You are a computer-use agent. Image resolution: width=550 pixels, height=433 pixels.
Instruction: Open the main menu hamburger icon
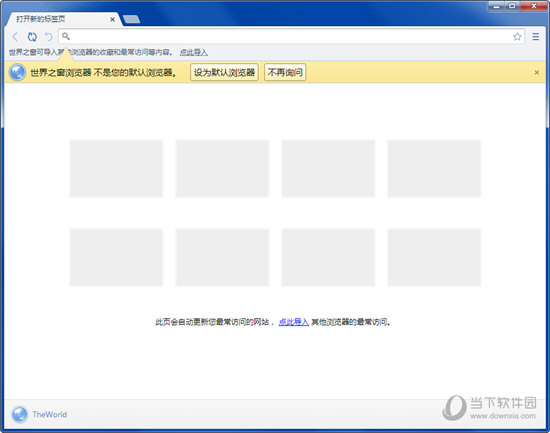[x=535, y=36]
